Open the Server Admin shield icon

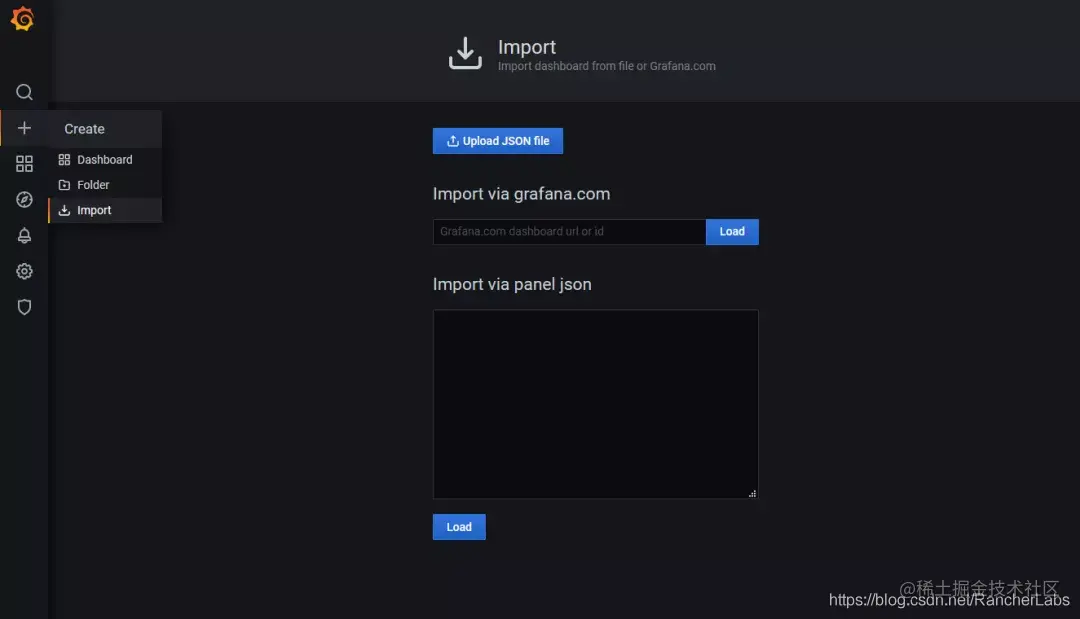pyautogui.click(x=24, y=306)
